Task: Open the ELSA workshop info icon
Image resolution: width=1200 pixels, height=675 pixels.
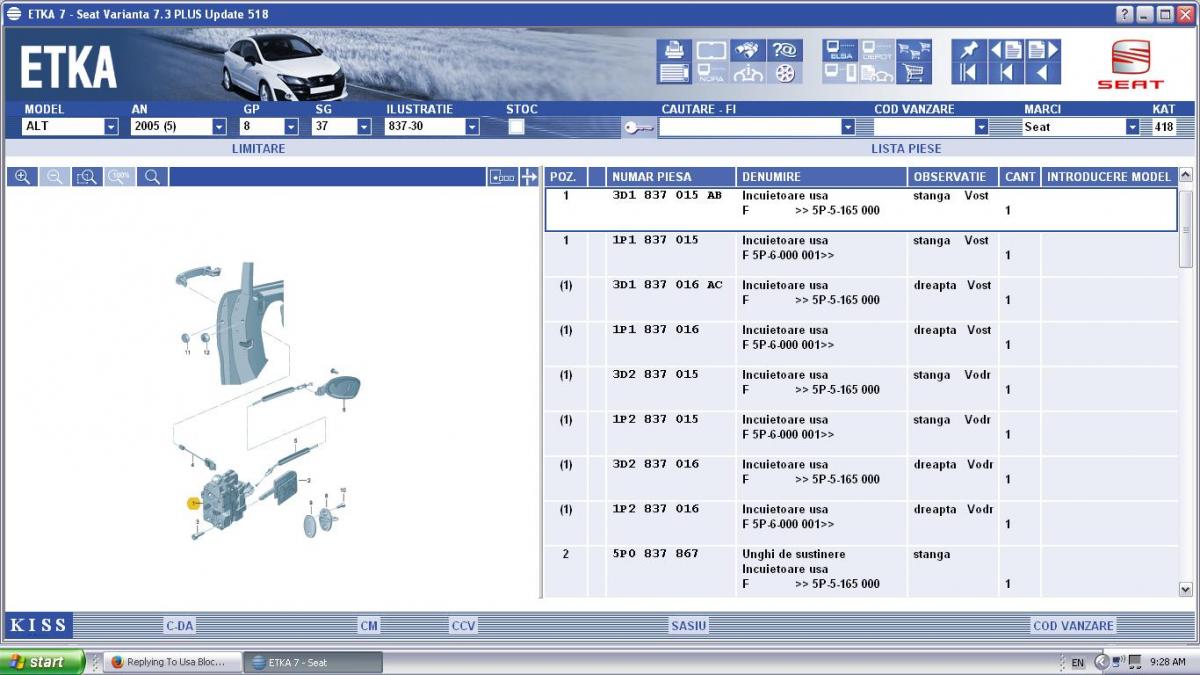Action: [840, 50]
